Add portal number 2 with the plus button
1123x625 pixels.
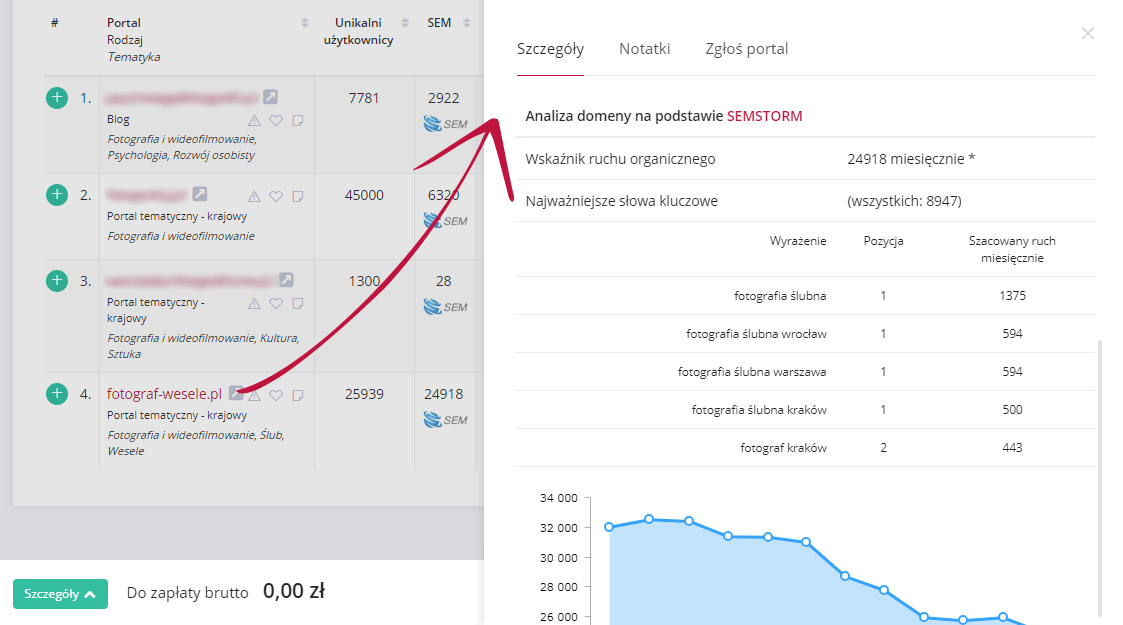[57, 195]
